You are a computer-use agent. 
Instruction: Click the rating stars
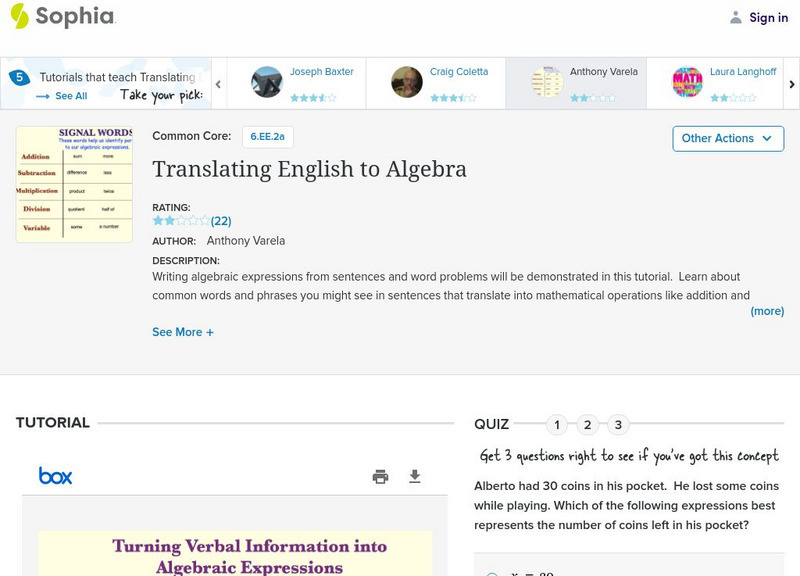pyautogui.click(x=181, y=220)
